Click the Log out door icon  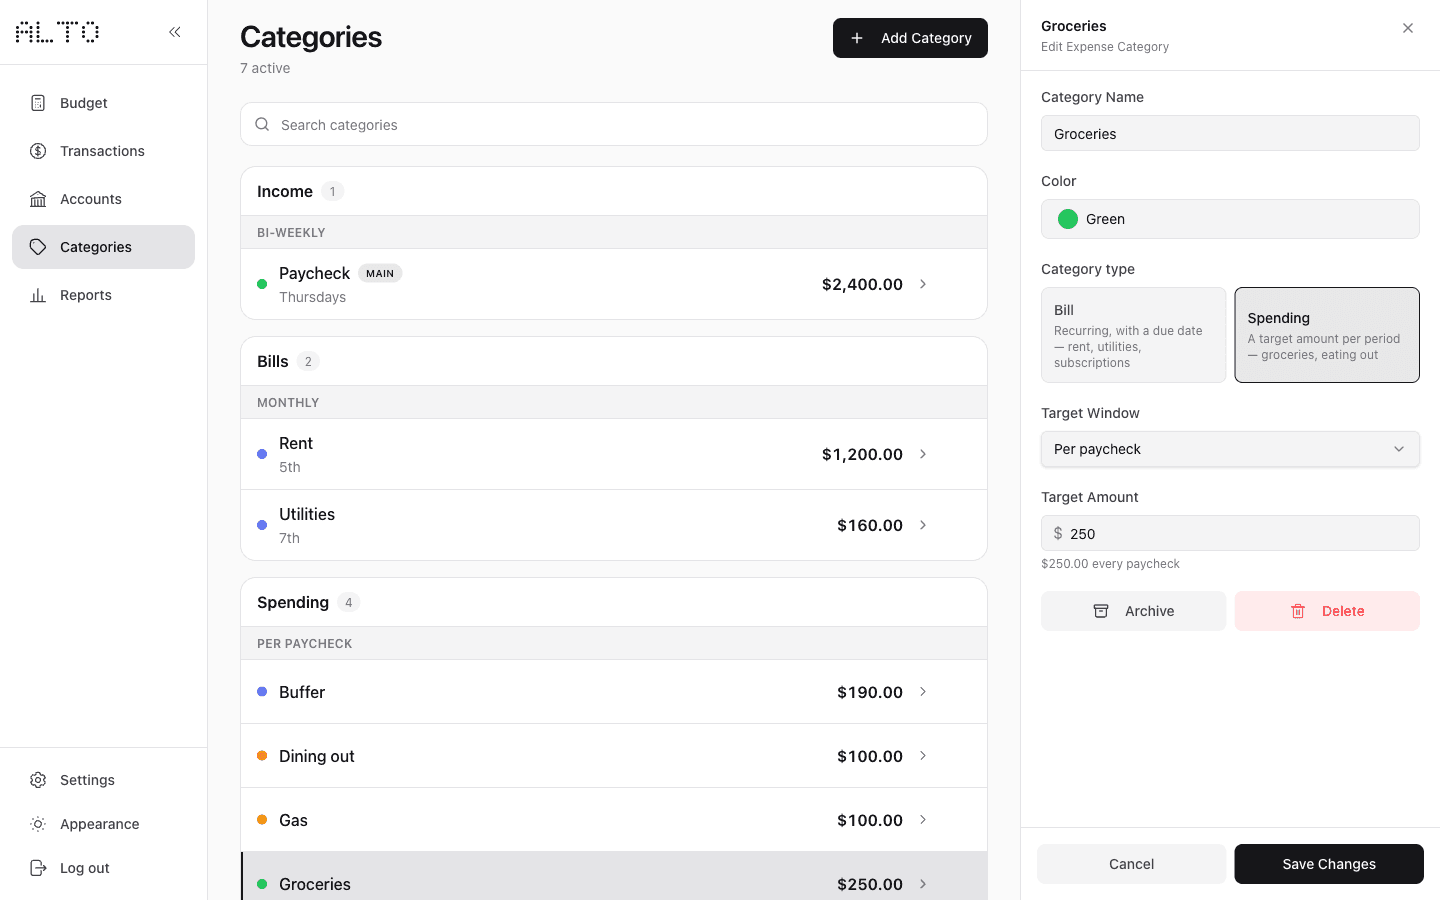[38, 868]
